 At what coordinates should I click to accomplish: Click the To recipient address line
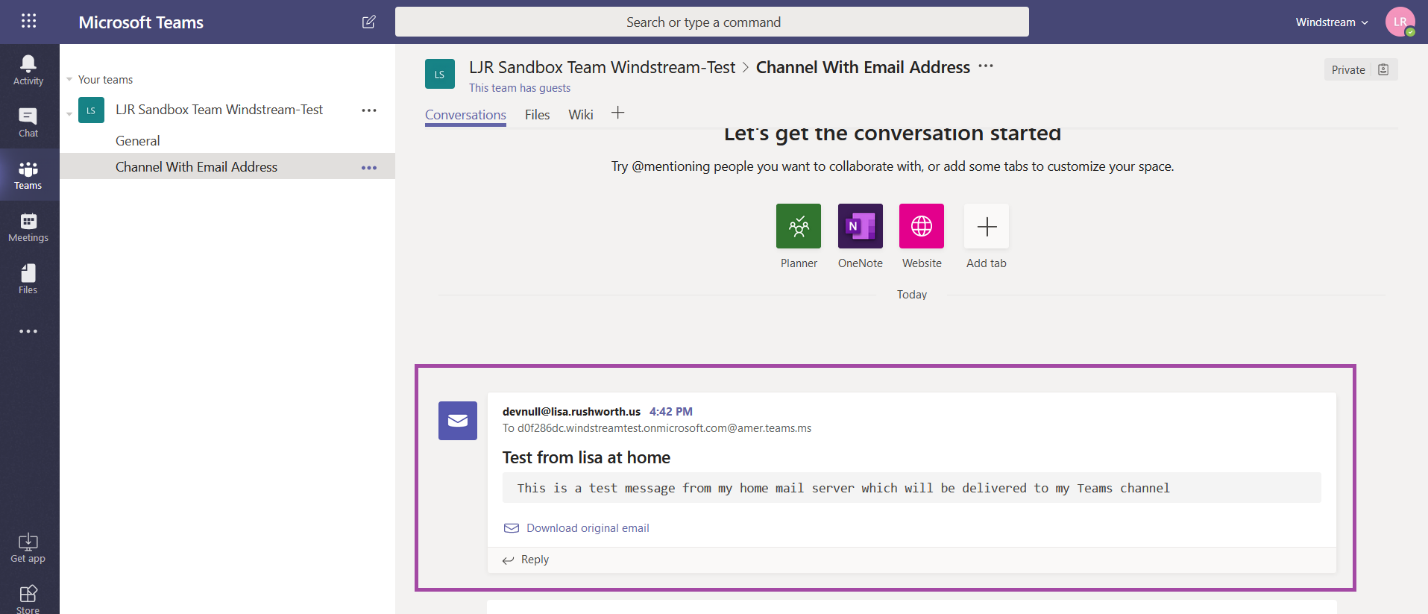point(656,428)
